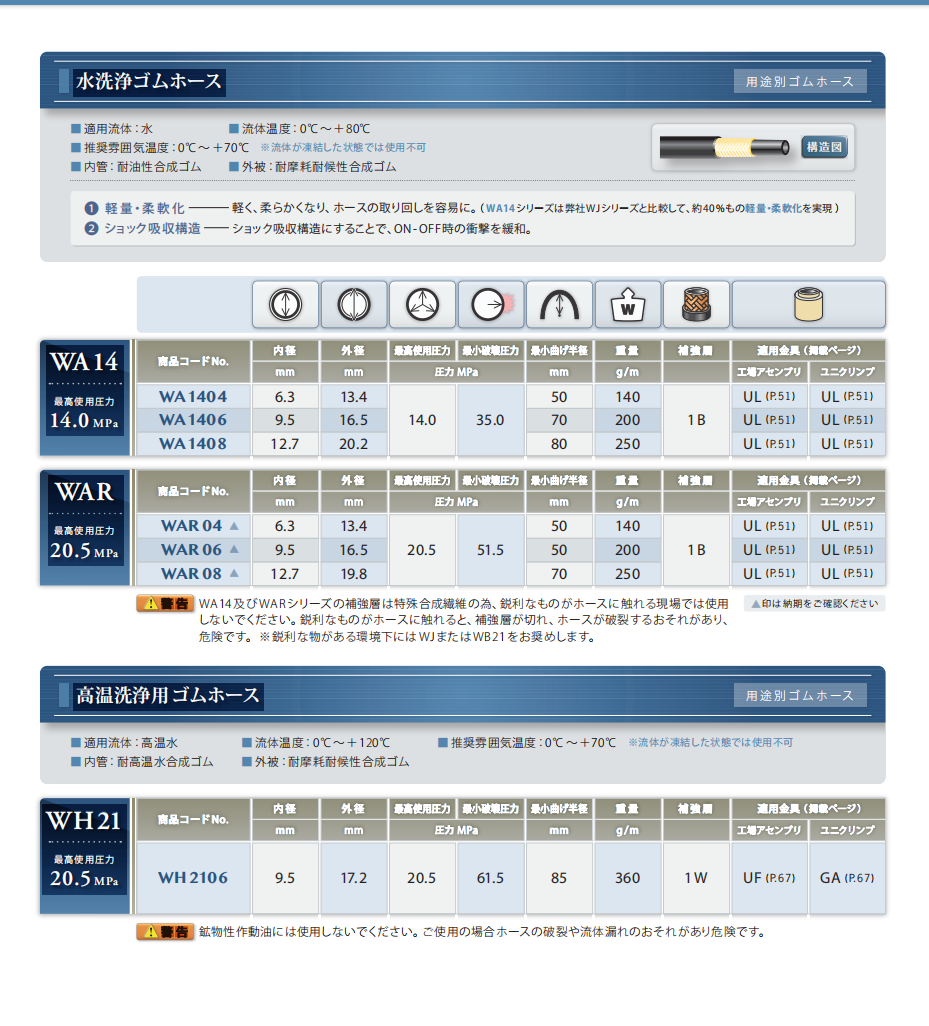This screenshot has width=929, height=1026.
Task: Click the inner diameter icon
Action: (285, 305)
